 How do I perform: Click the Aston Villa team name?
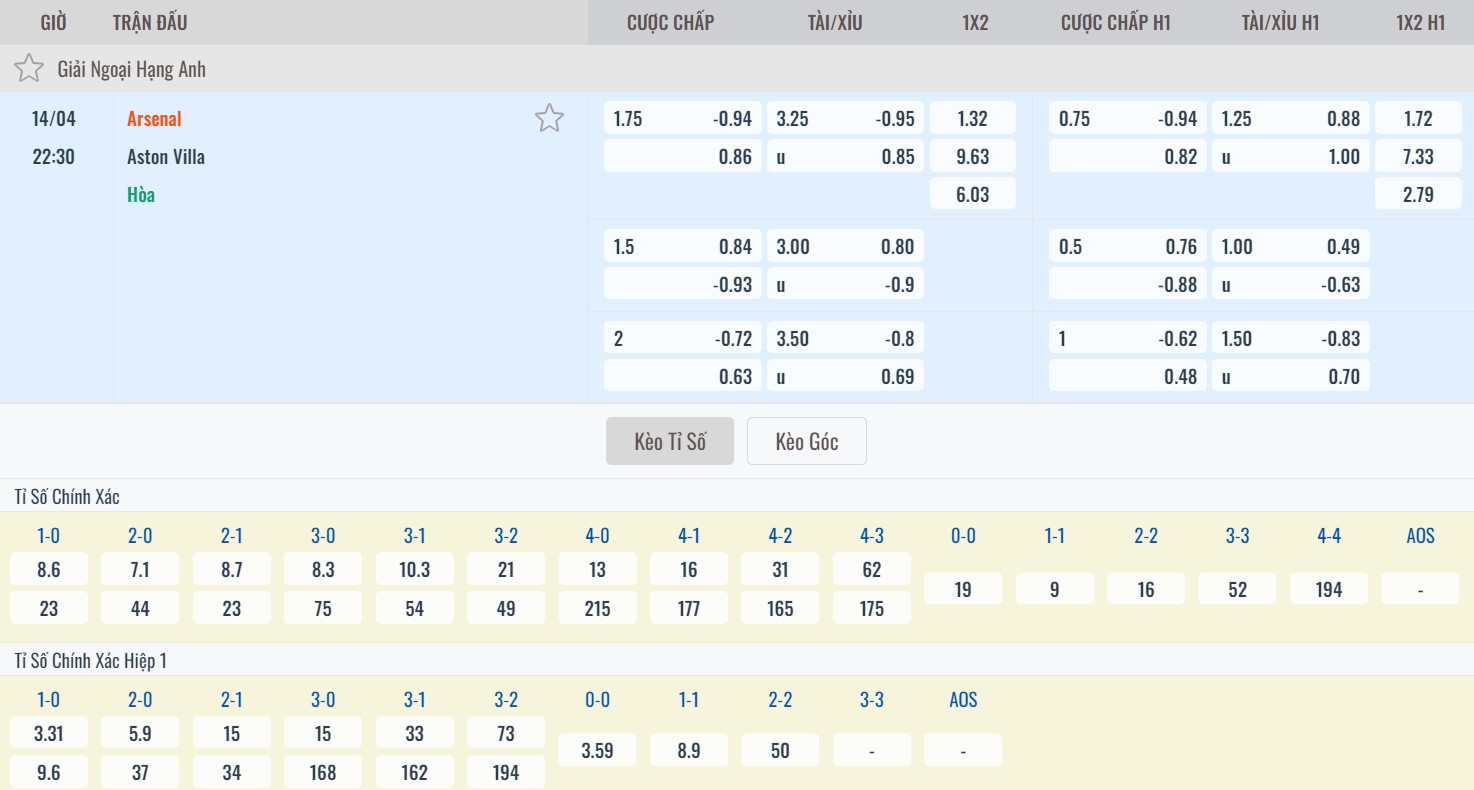click(166, 157)
